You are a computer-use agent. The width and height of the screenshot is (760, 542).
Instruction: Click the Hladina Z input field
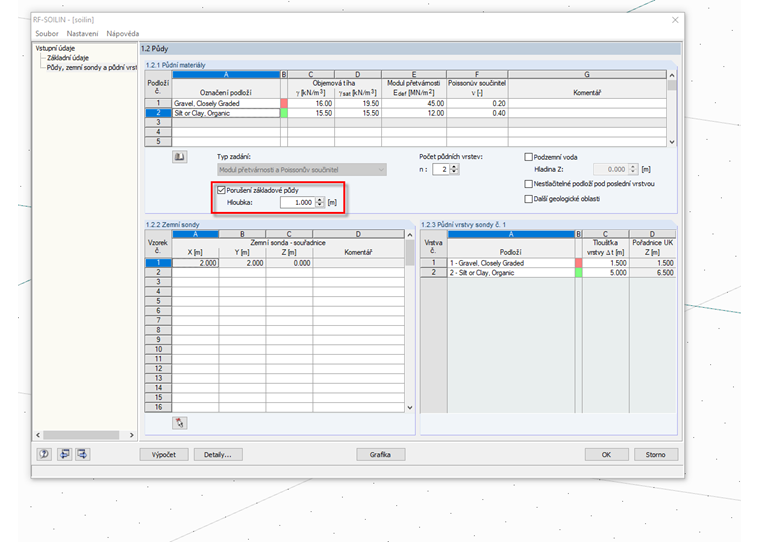coord(611,169)
